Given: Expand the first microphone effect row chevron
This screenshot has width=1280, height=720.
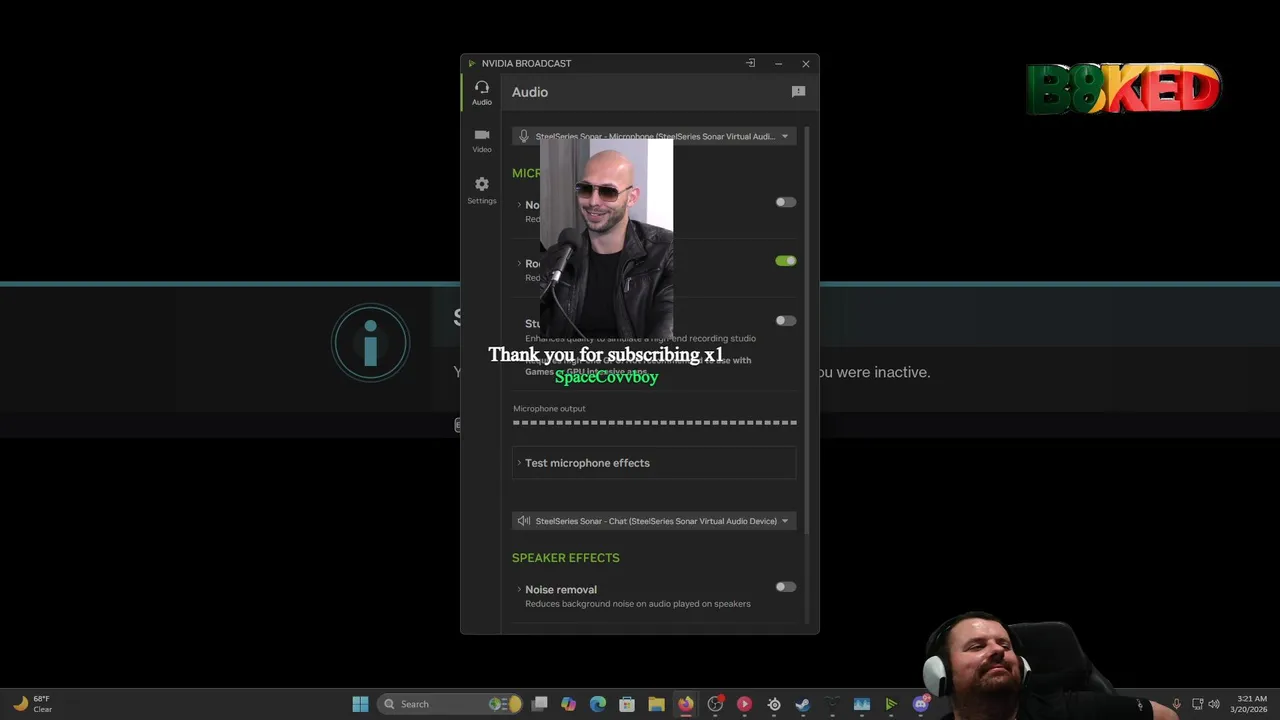Looking at the screenshot, I should (519, 205).
